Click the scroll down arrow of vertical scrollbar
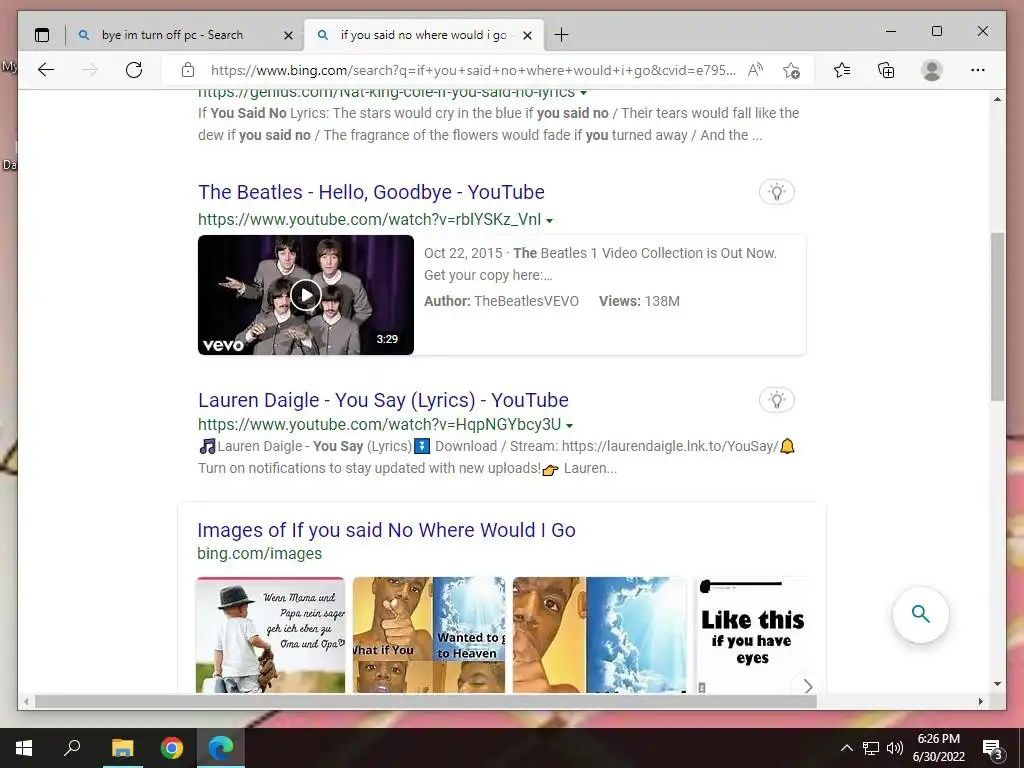Screen dimensions: 1024x768 (997, 684)
